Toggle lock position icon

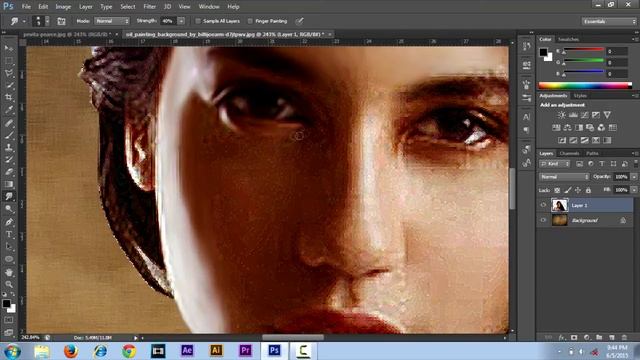point(578,190)
